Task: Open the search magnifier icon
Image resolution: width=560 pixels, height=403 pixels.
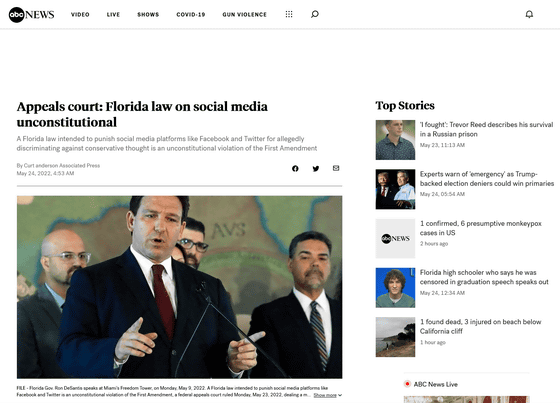Action: click(x=315, y=14)
